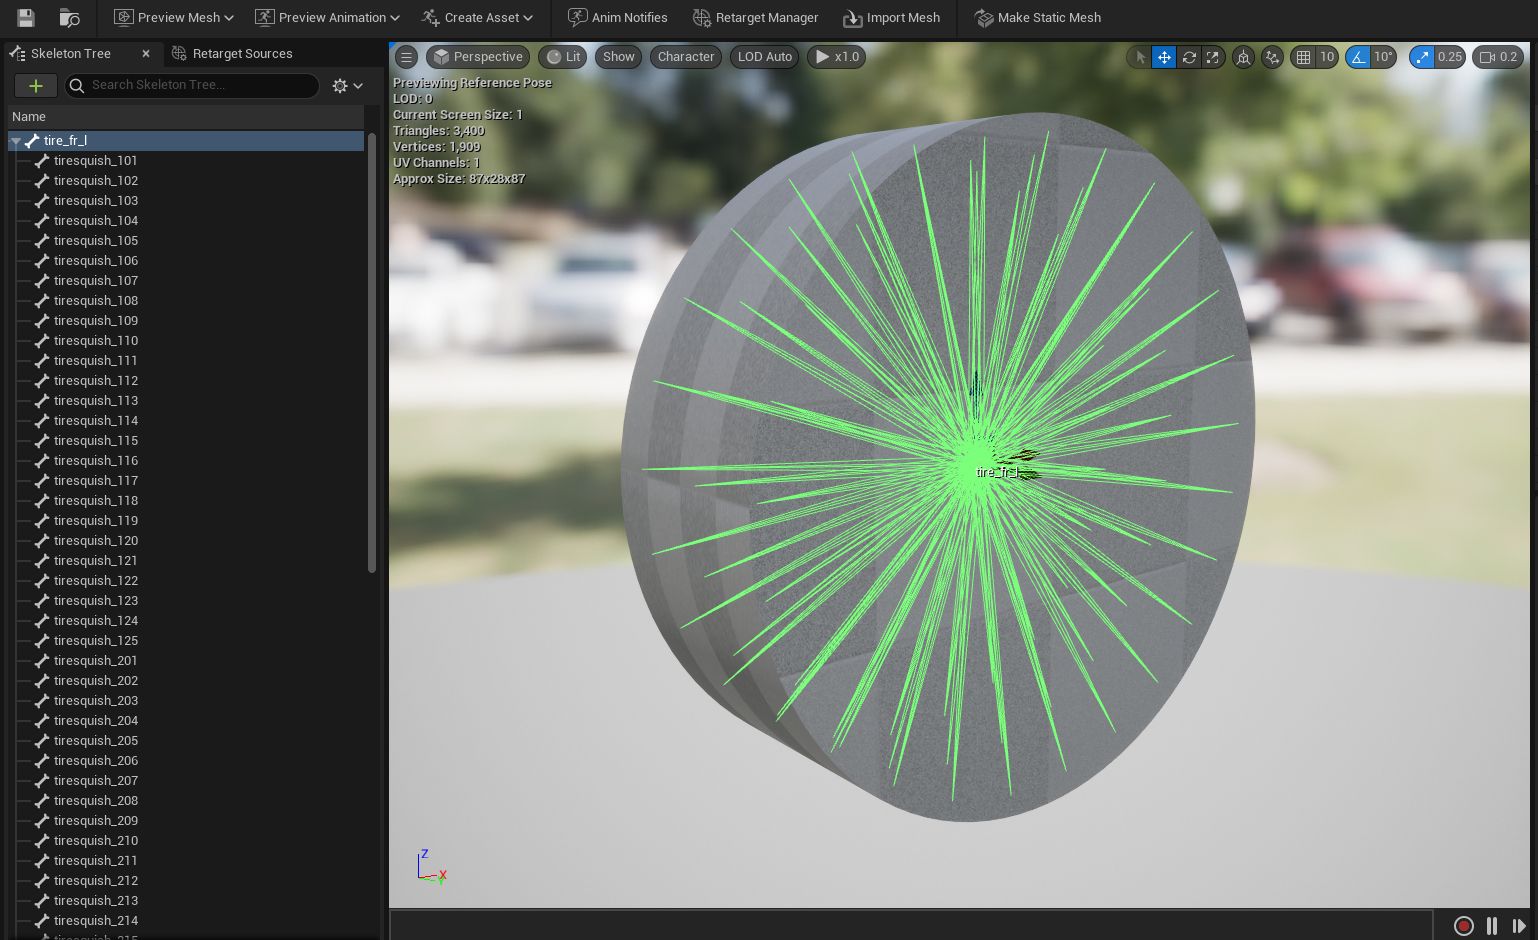Click the Search Skeleton Tree field
The image size is (1538, 940).
[x=192, y=86]
